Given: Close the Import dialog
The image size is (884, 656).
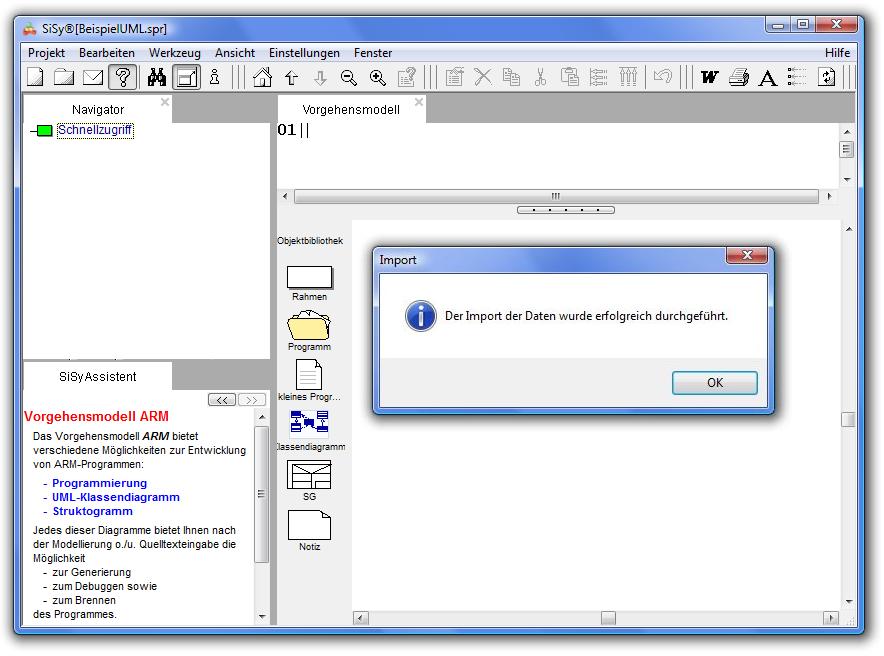Looking at the screenshot, I should coord(747,255).
